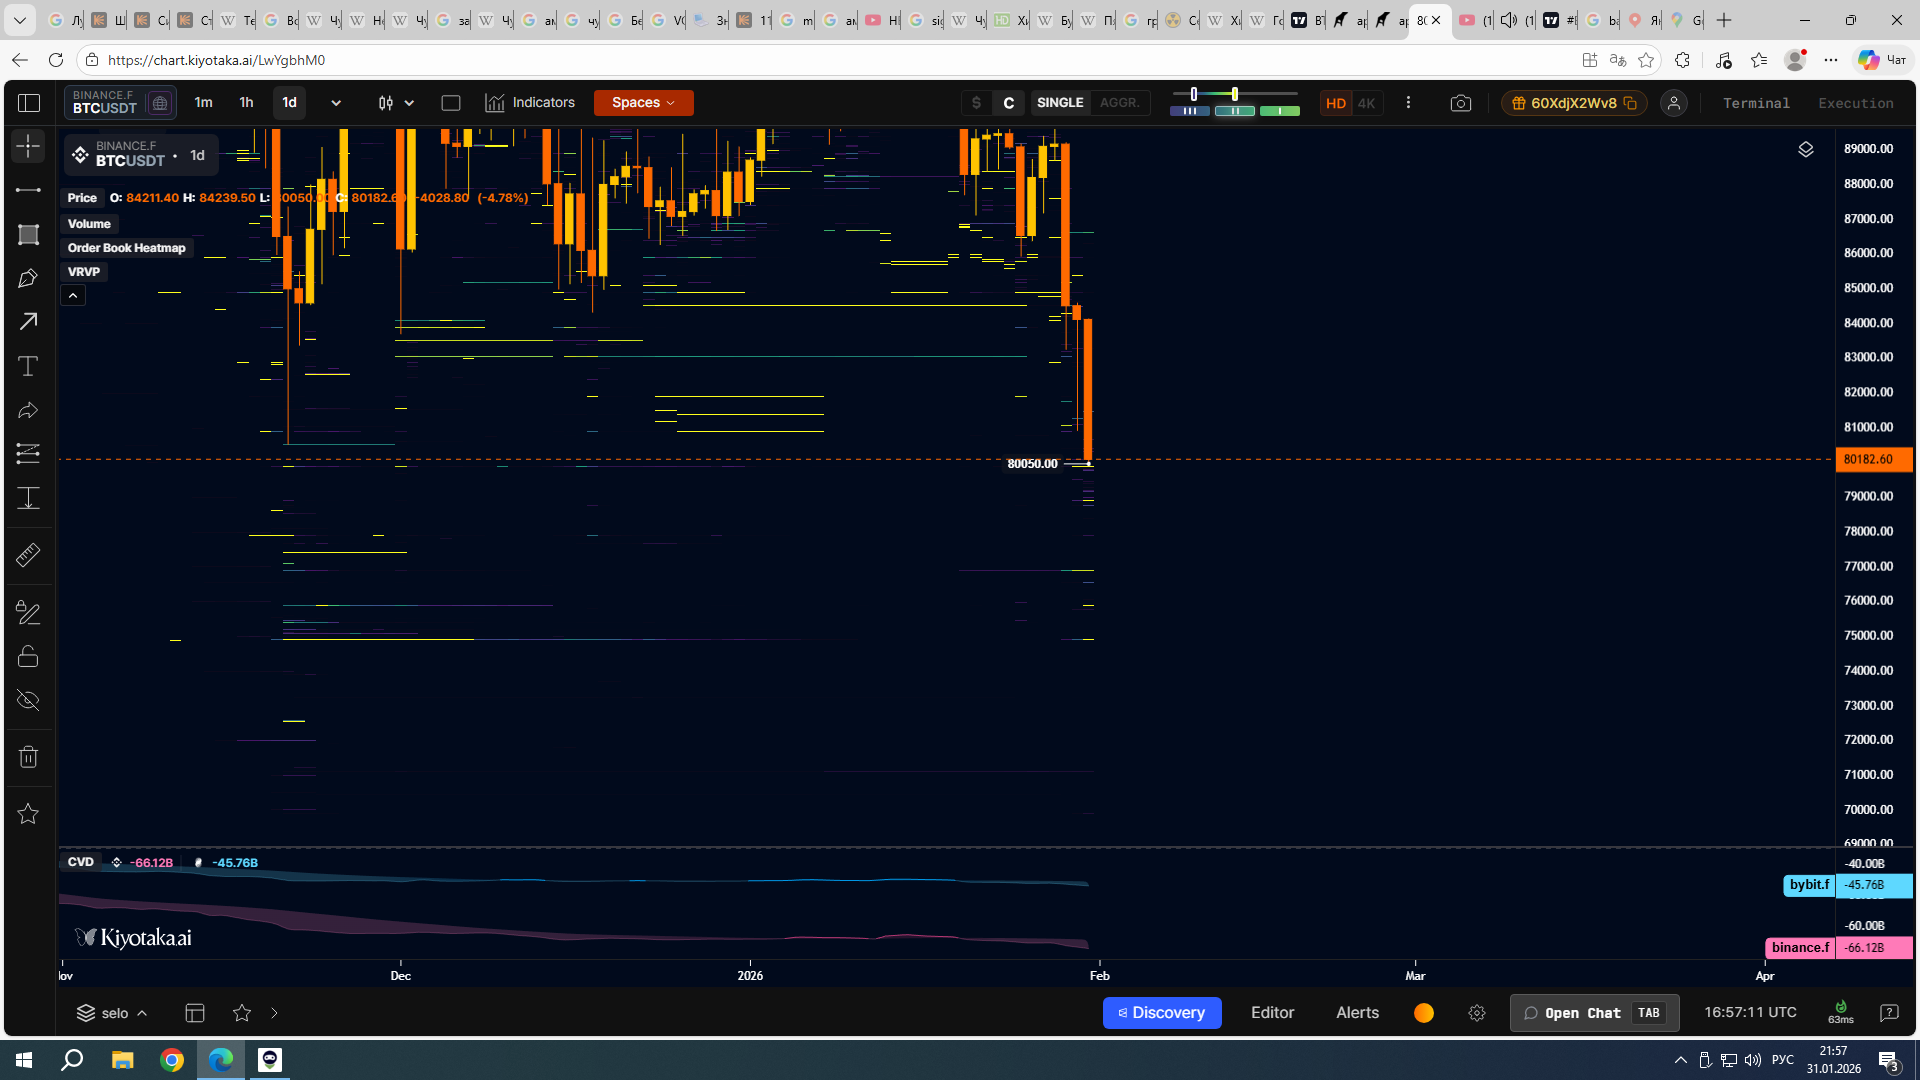Image resolution: width=1920 pixels, height=1080 pixels.
Task: Expand the timeframe dropdown chevron
Action: [336, 103]
